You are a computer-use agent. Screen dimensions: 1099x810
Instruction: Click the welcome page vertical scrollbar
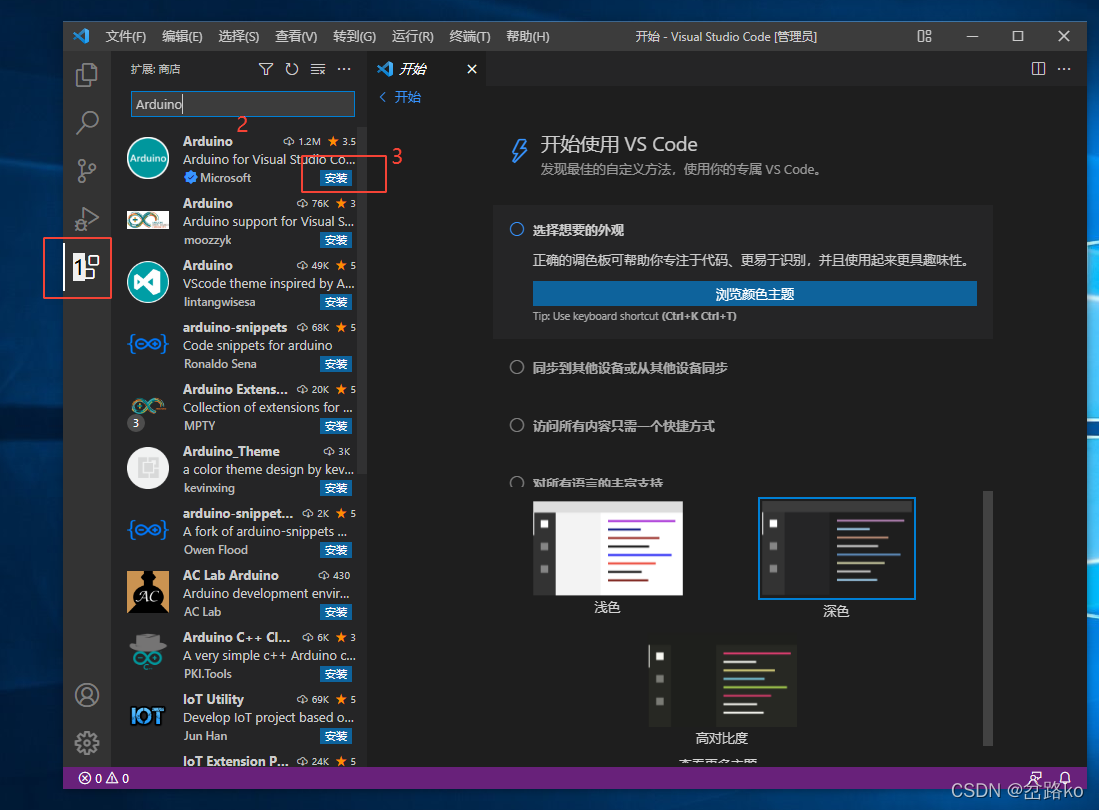[x=988, y=618]
